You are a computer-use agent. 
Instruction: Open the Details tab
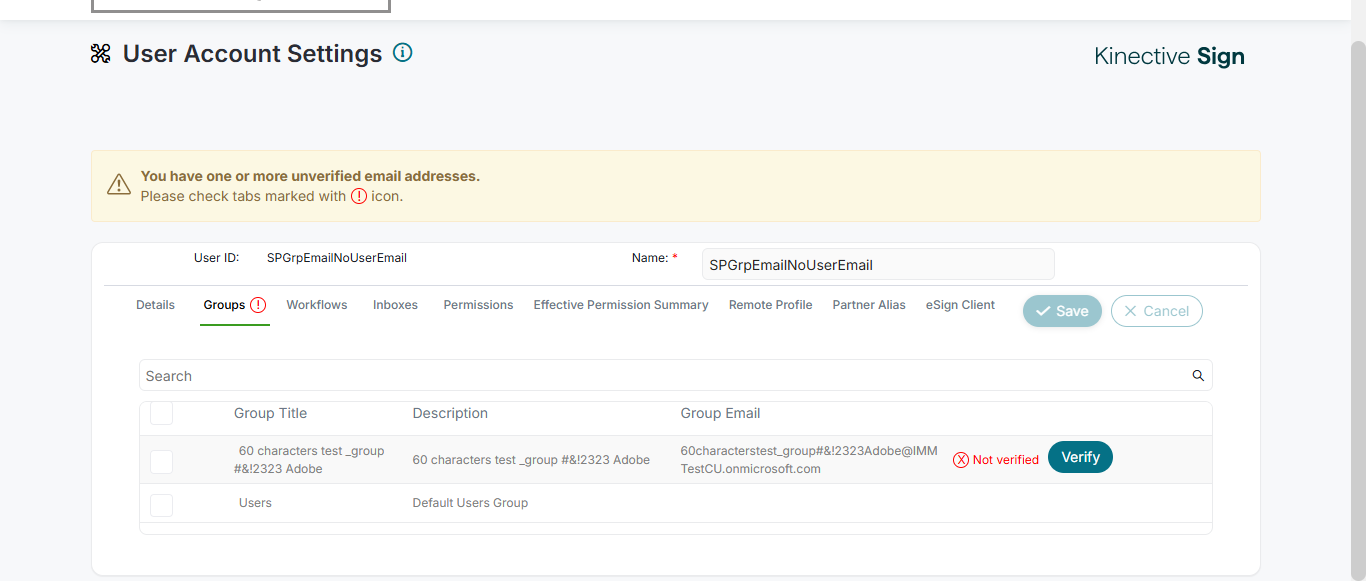tap(155, 305)
